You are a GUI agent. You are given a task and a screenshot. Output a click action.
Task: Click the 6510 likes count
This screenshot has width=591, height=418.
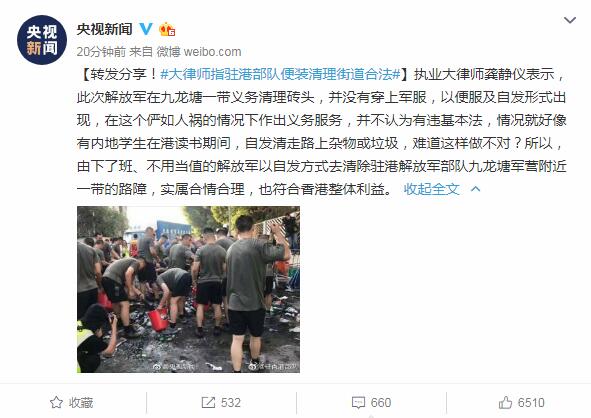pos(531,403)
